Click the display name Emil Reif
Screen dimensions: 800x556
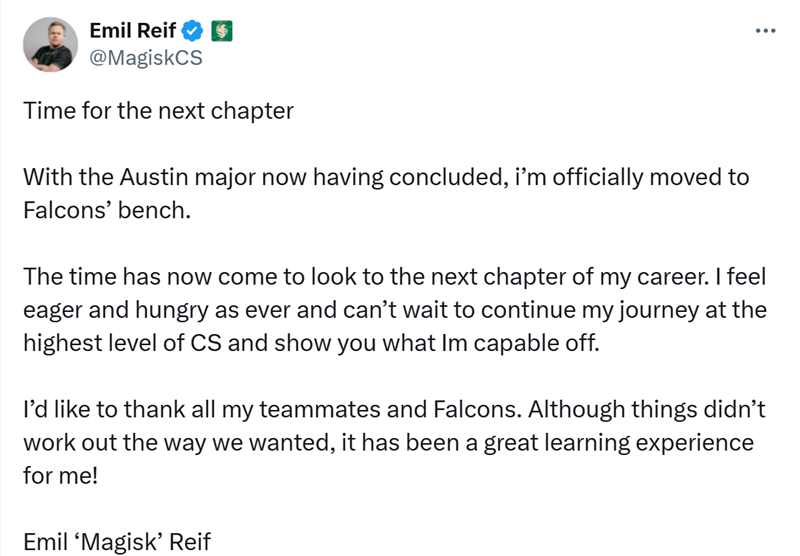click(x=133, y=31)
